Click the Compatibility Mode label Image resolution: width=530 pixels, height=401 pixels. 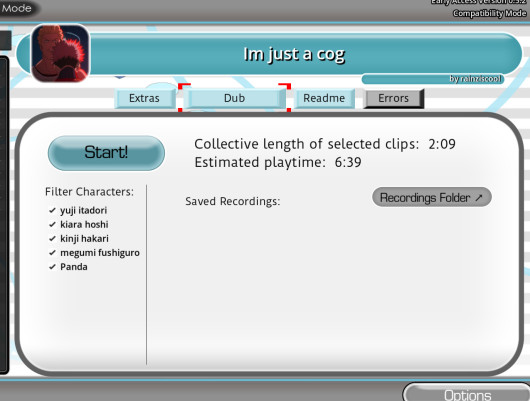coord(489,13)
